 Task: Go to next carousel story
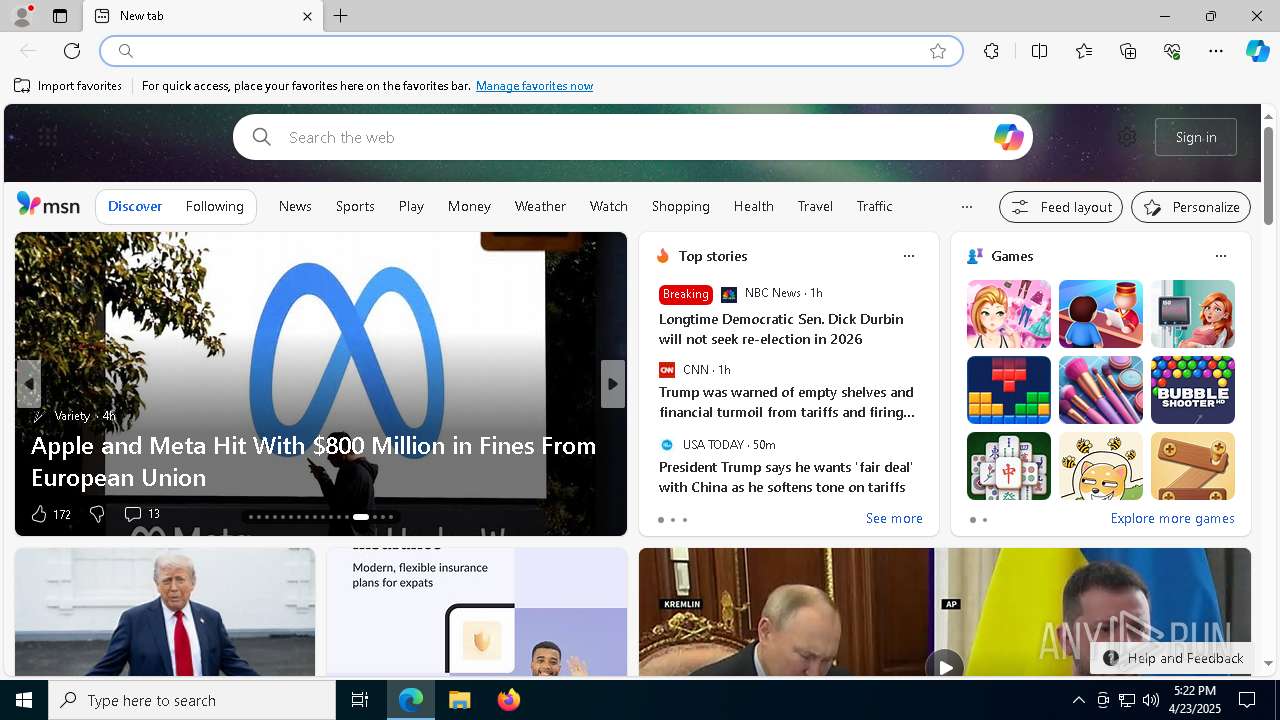(x=613, y=384)
